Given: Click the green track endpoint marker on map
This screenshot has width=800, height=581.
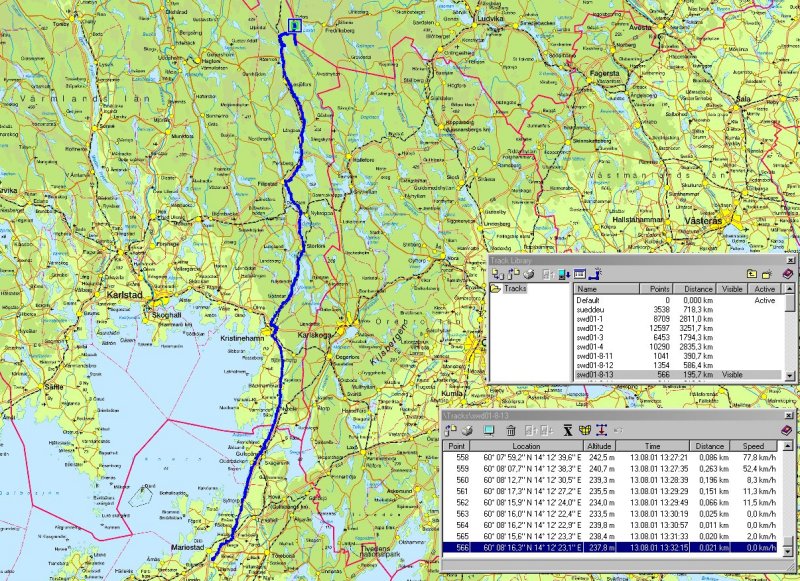Looking at the screenshot, I should click(x=294, y=27).
